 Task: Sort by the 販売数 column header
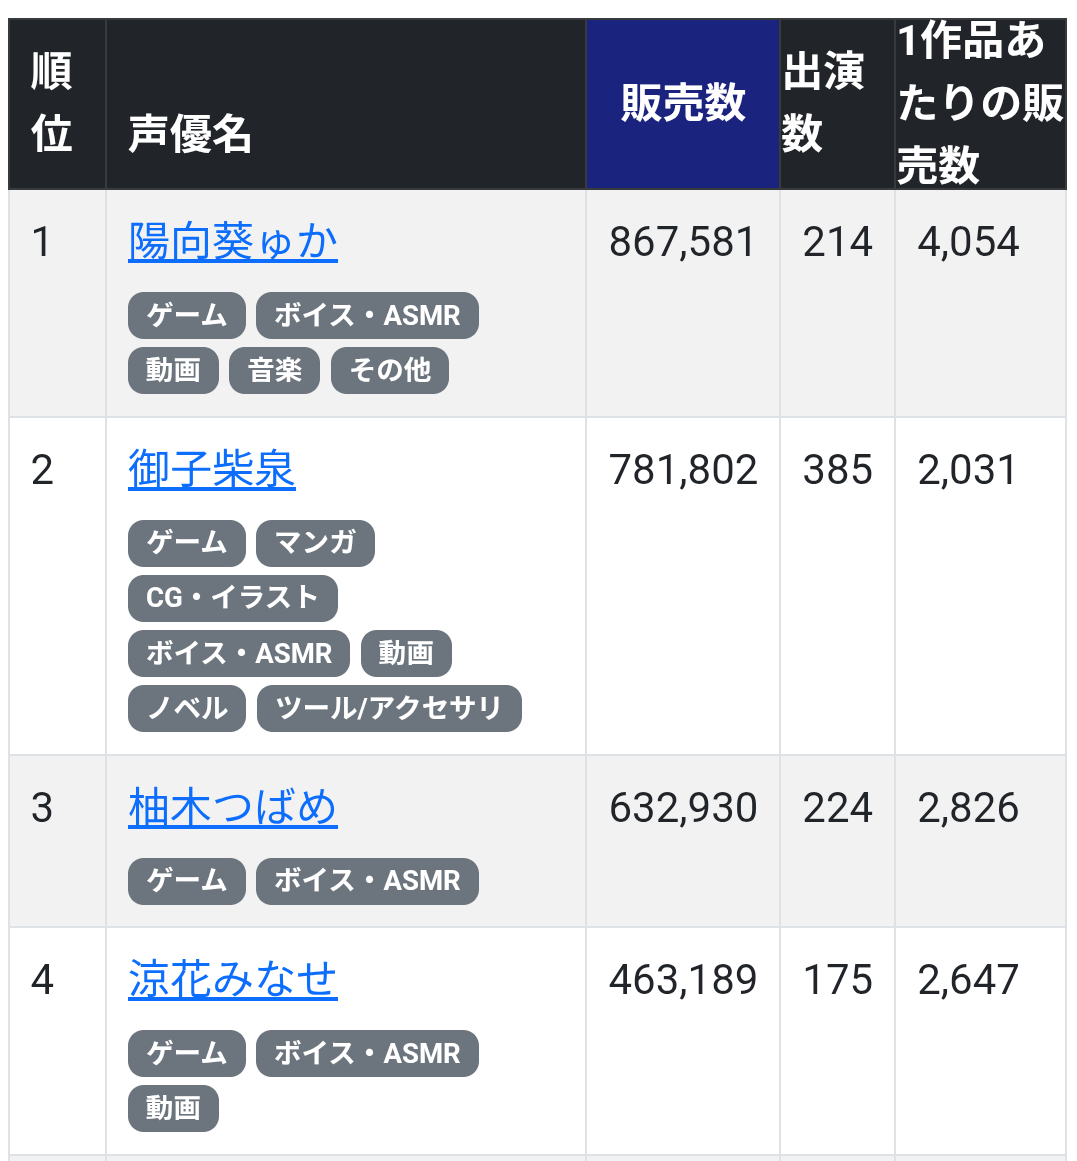[x=683, y=104]
